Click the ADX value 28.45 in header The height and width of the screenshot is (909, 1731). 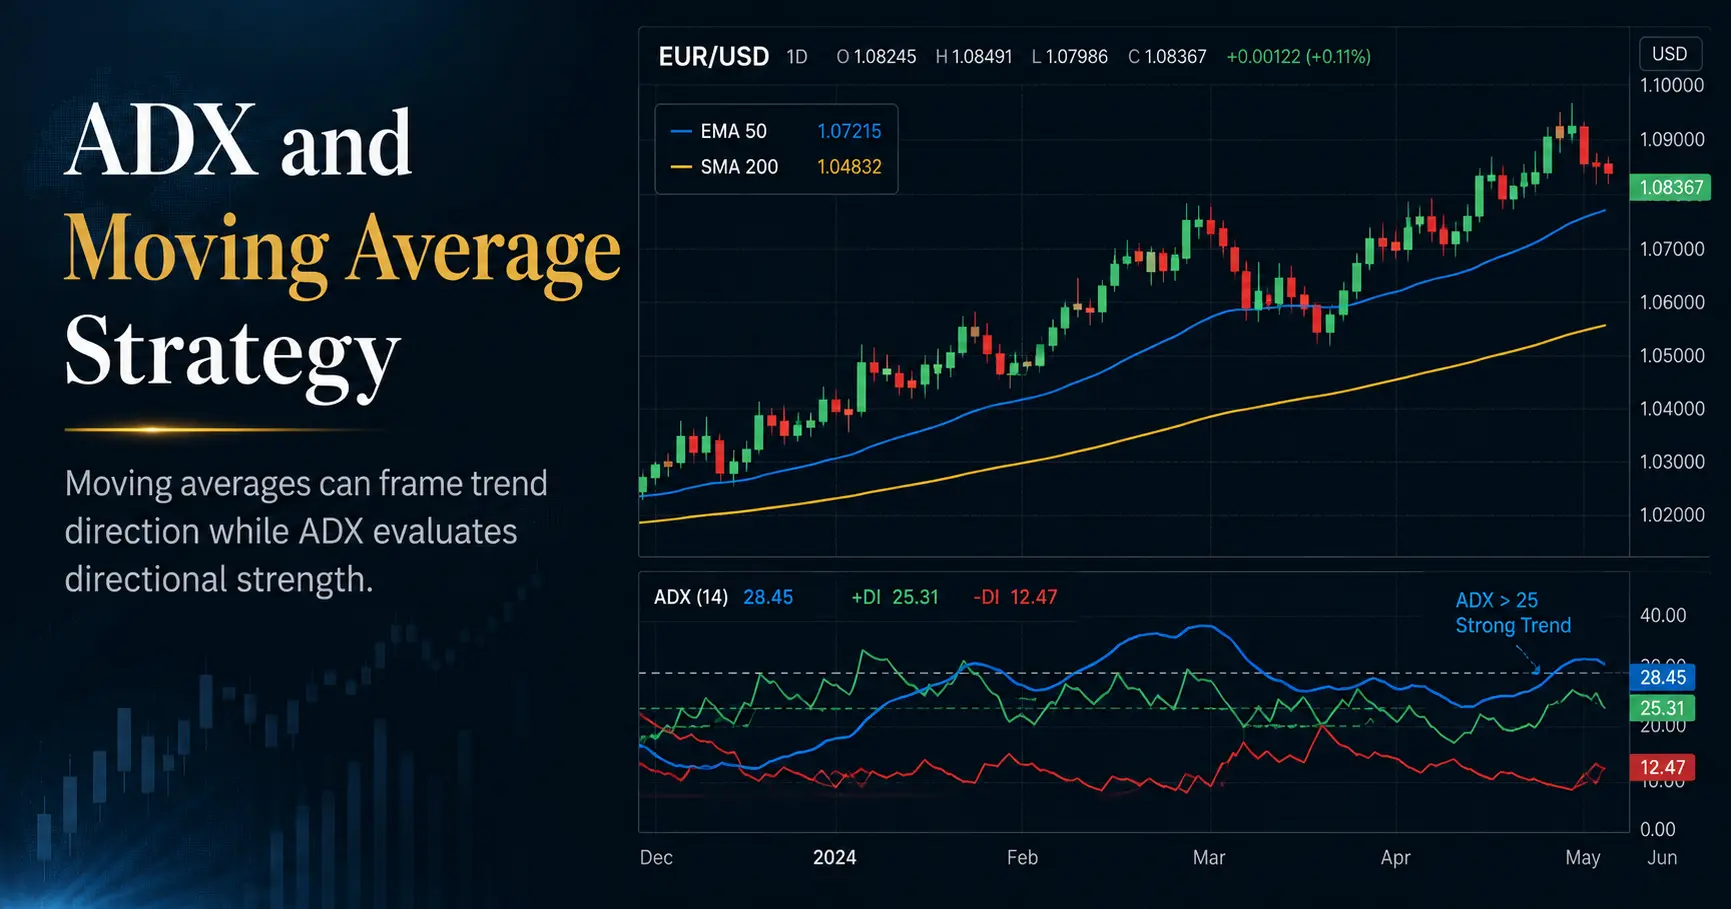tap(768, 597)
